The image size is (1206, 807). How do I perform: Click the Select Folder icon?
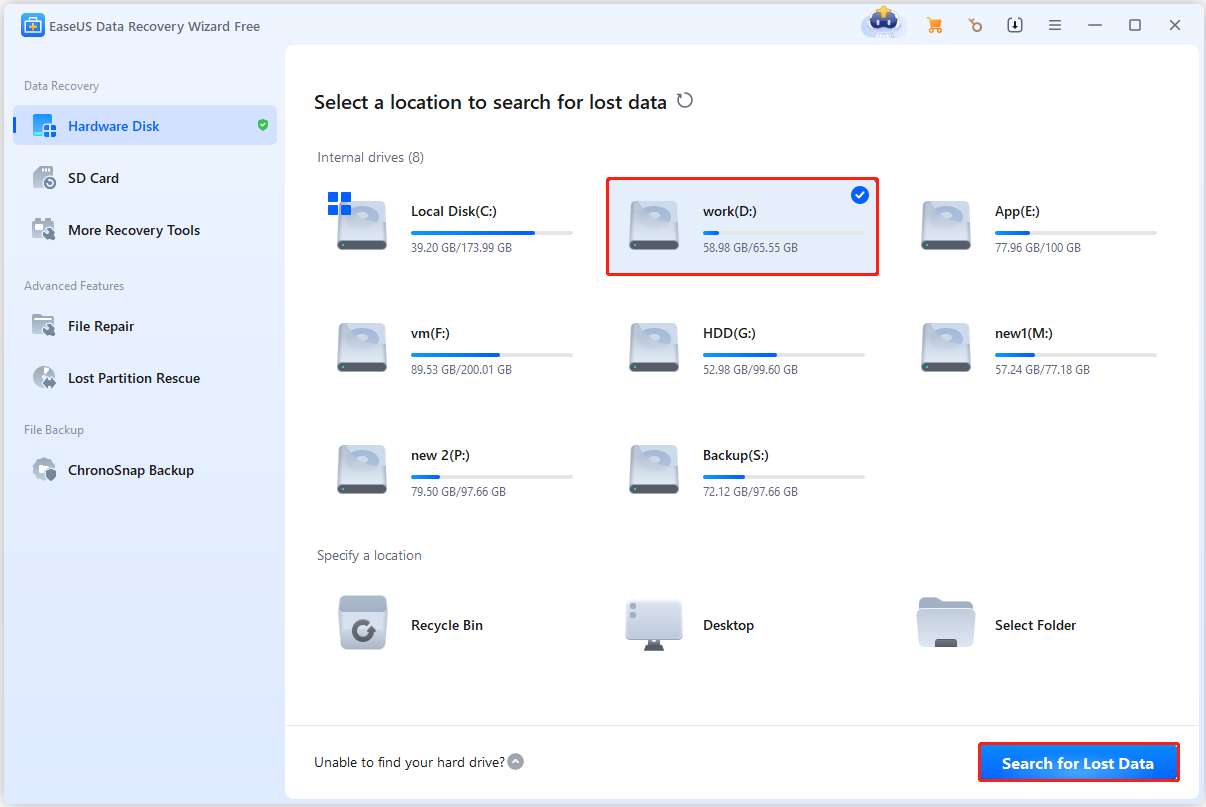coord(946,623)
